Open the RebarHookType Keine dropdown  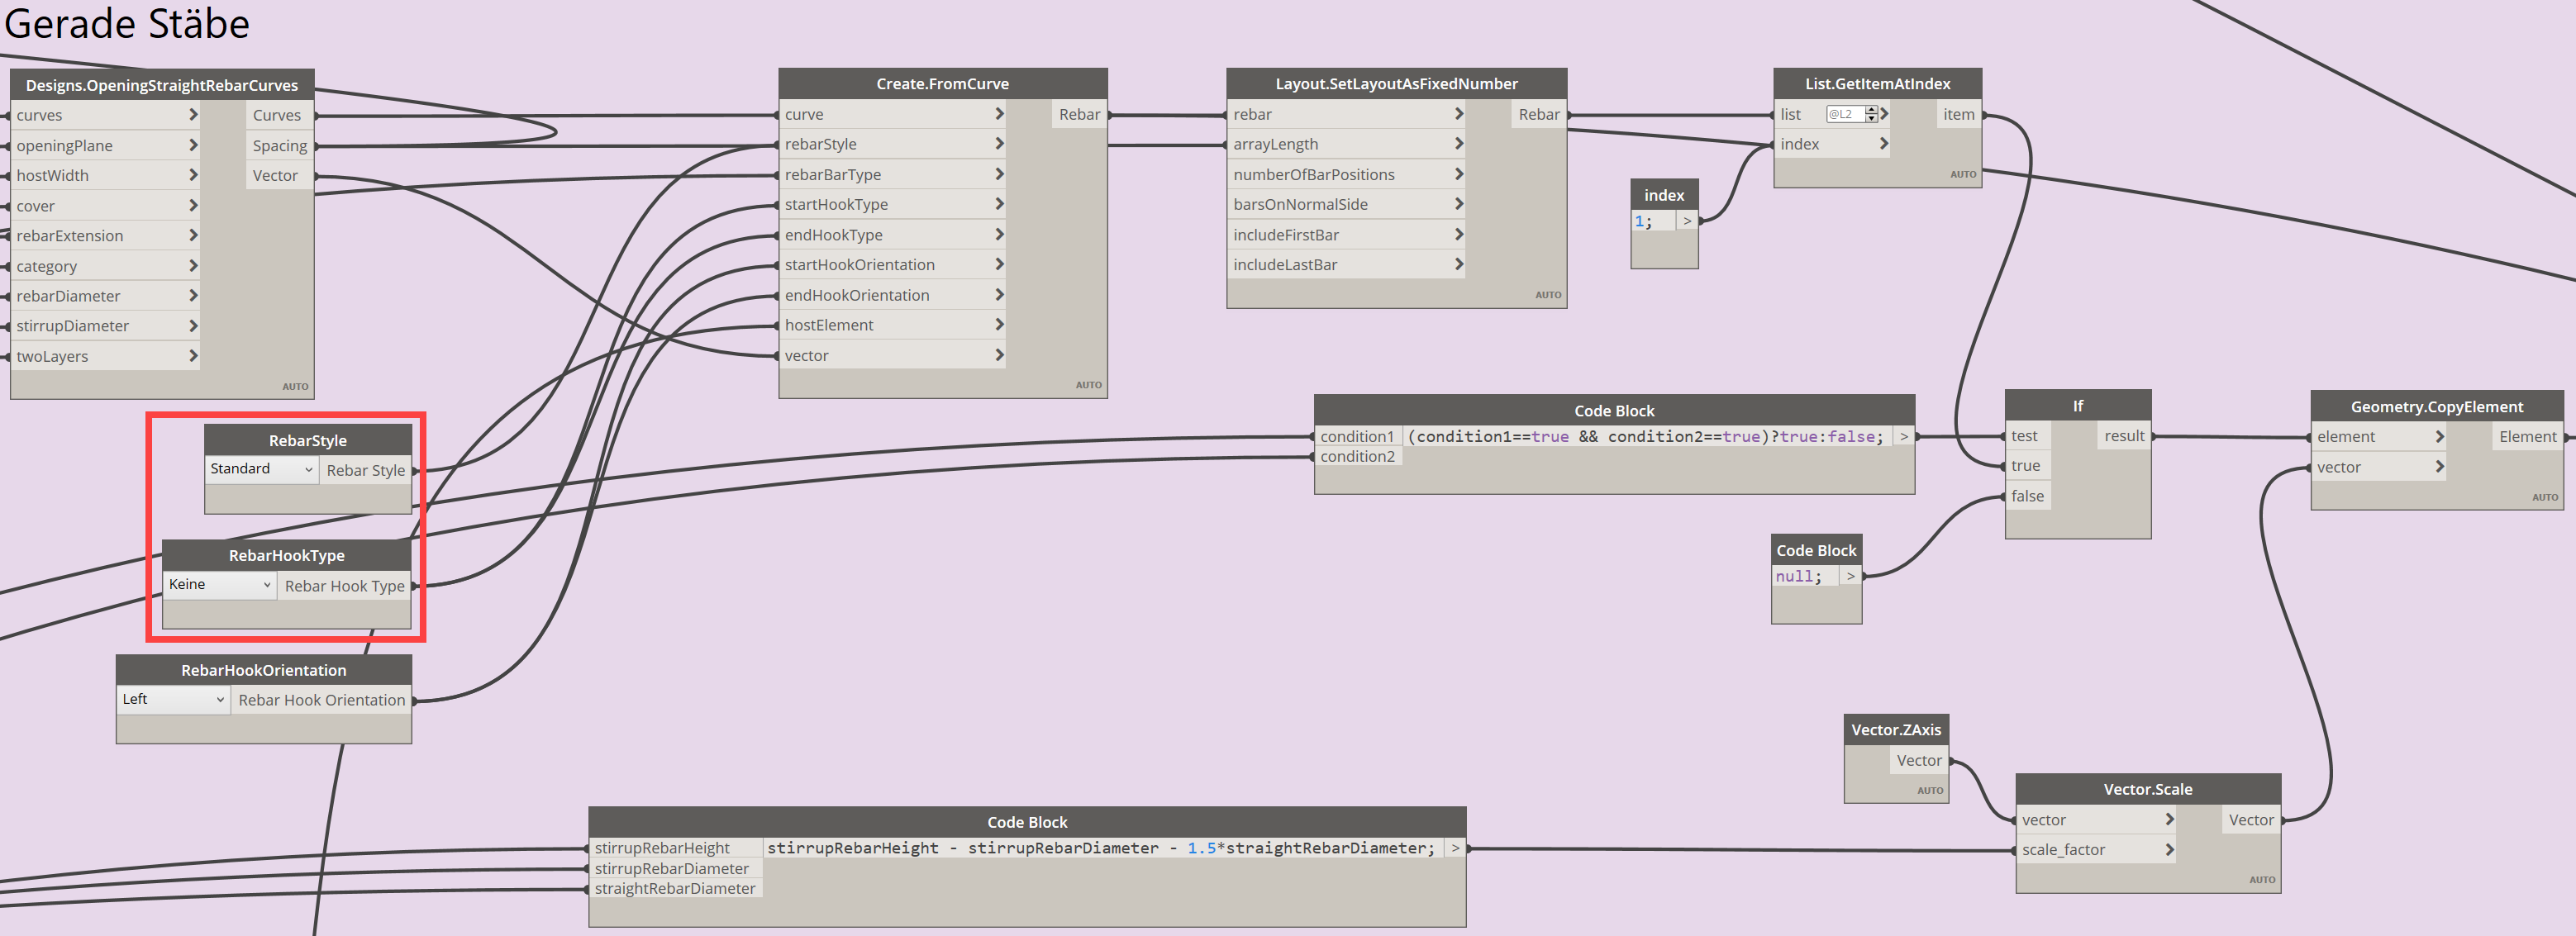[x=220, y=584]
